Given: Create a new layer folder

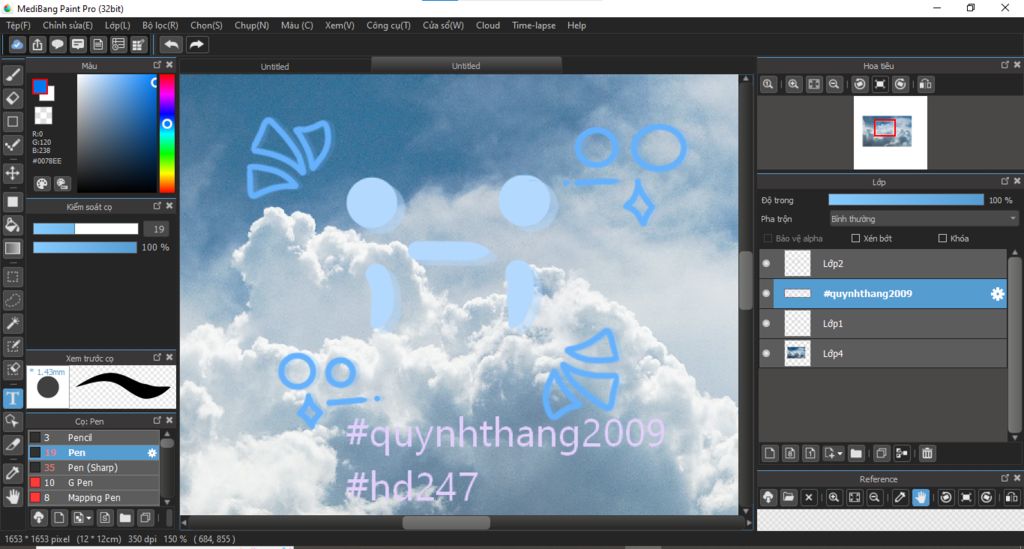Looking at the screenshot, I should click(x=856, y=453).
